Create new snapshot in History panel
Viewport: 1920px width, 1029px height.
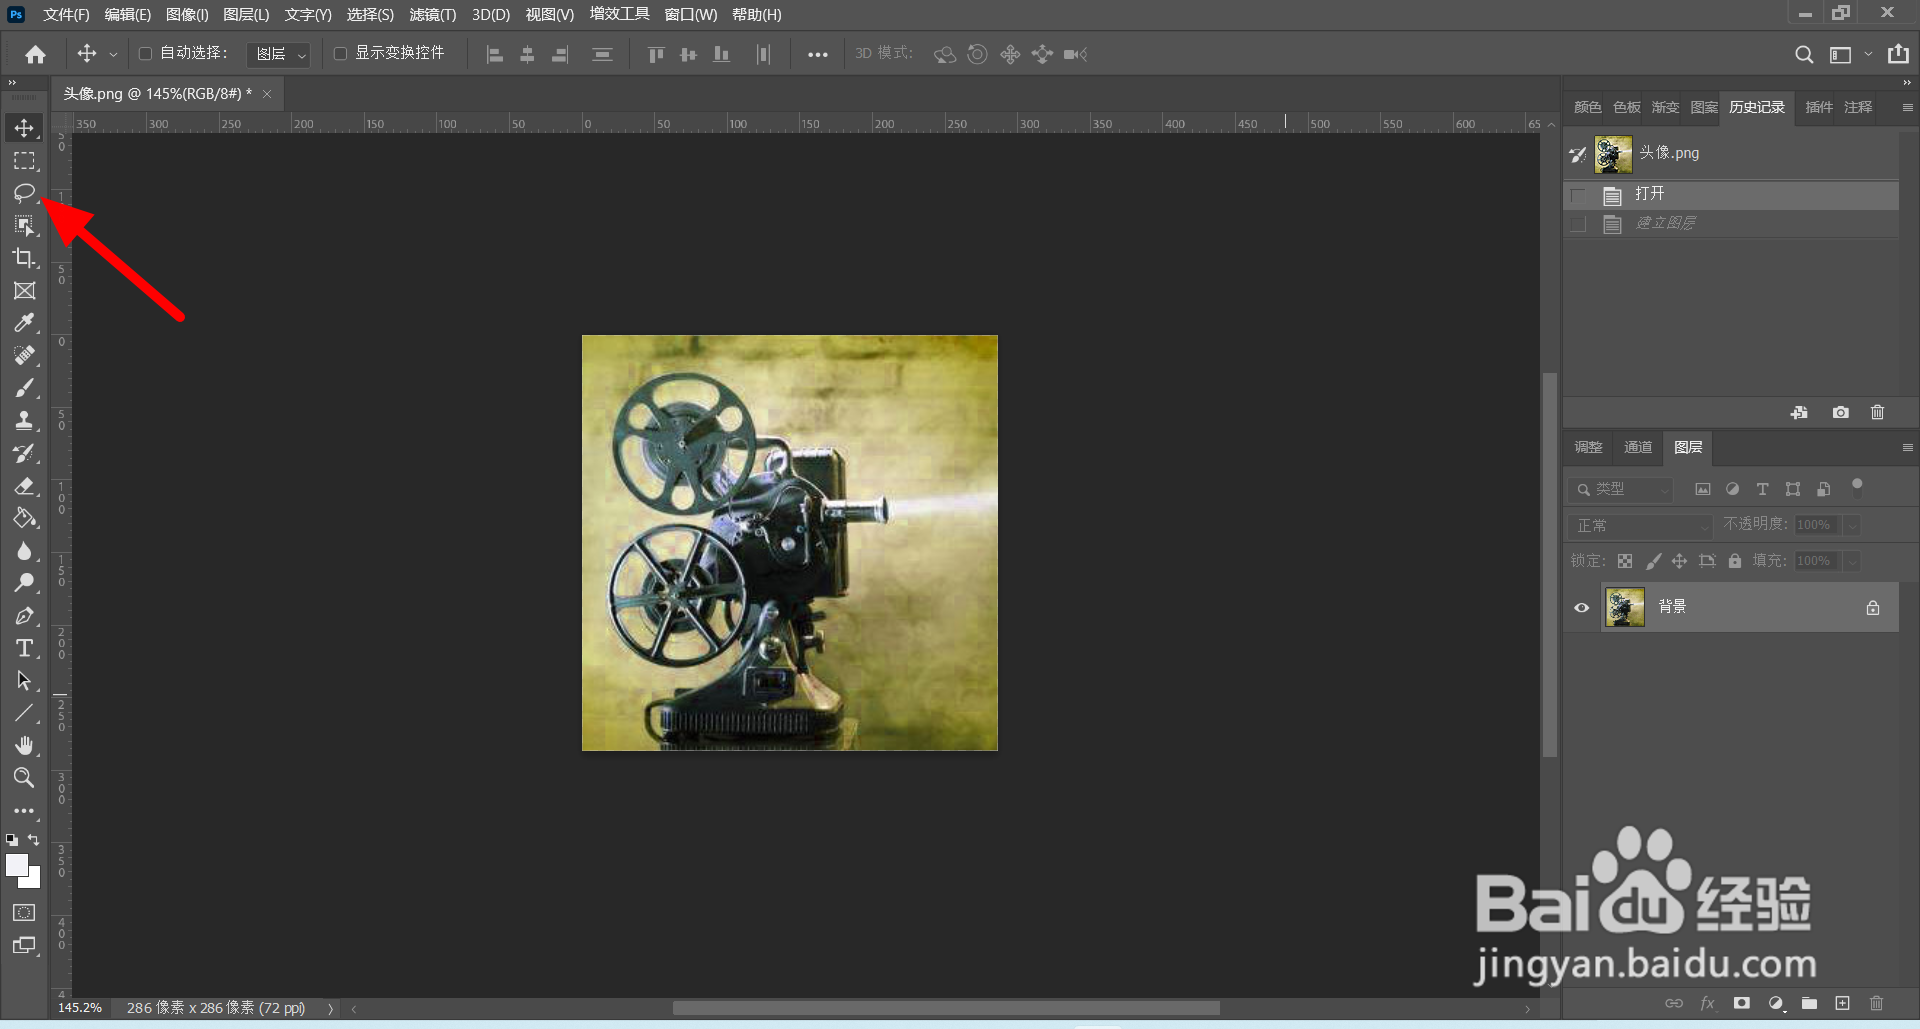coord(1840,412)
